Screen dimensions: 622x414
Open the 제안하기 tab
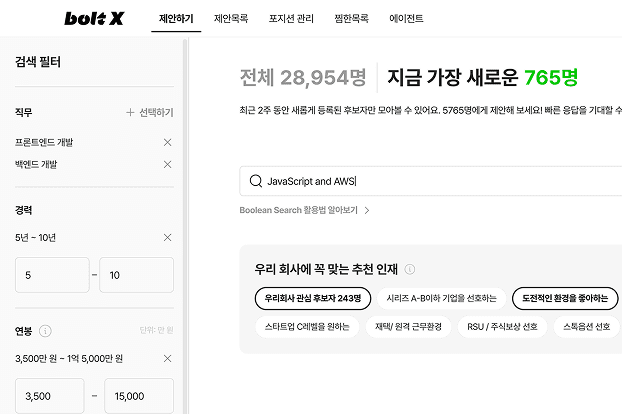(x=176, y=19)
